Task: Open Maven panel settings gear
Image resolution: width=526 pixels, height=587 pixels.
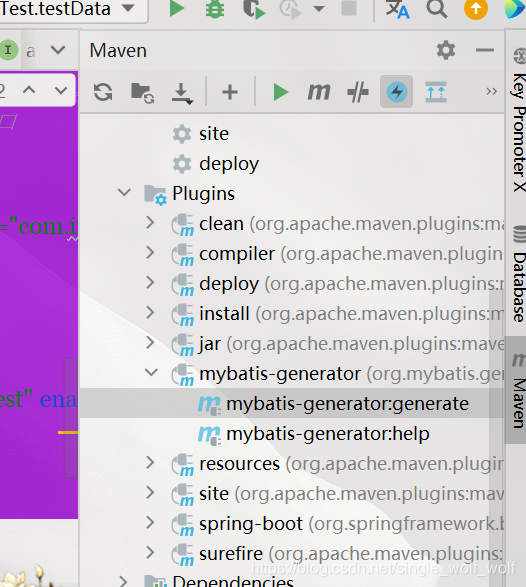Action: 446,50
